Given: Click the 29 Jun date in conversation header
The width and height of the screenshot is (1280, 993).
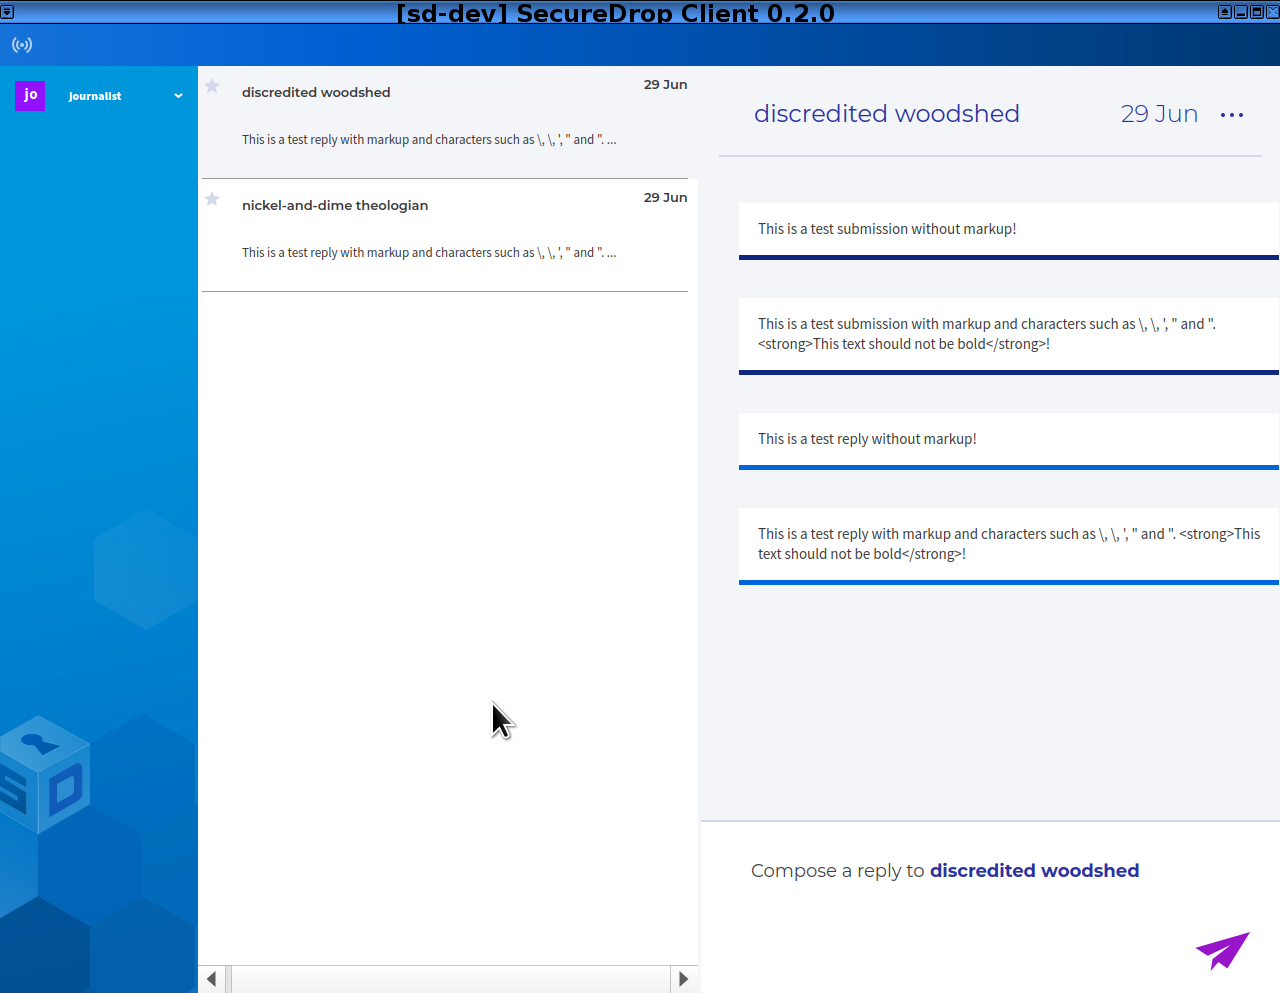Looking at the screenshot, I should (x=1159, y=114).
